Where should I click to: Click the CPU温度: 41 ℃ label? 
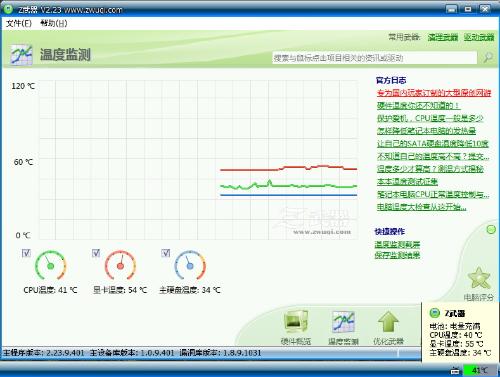(x=51, y=290)
